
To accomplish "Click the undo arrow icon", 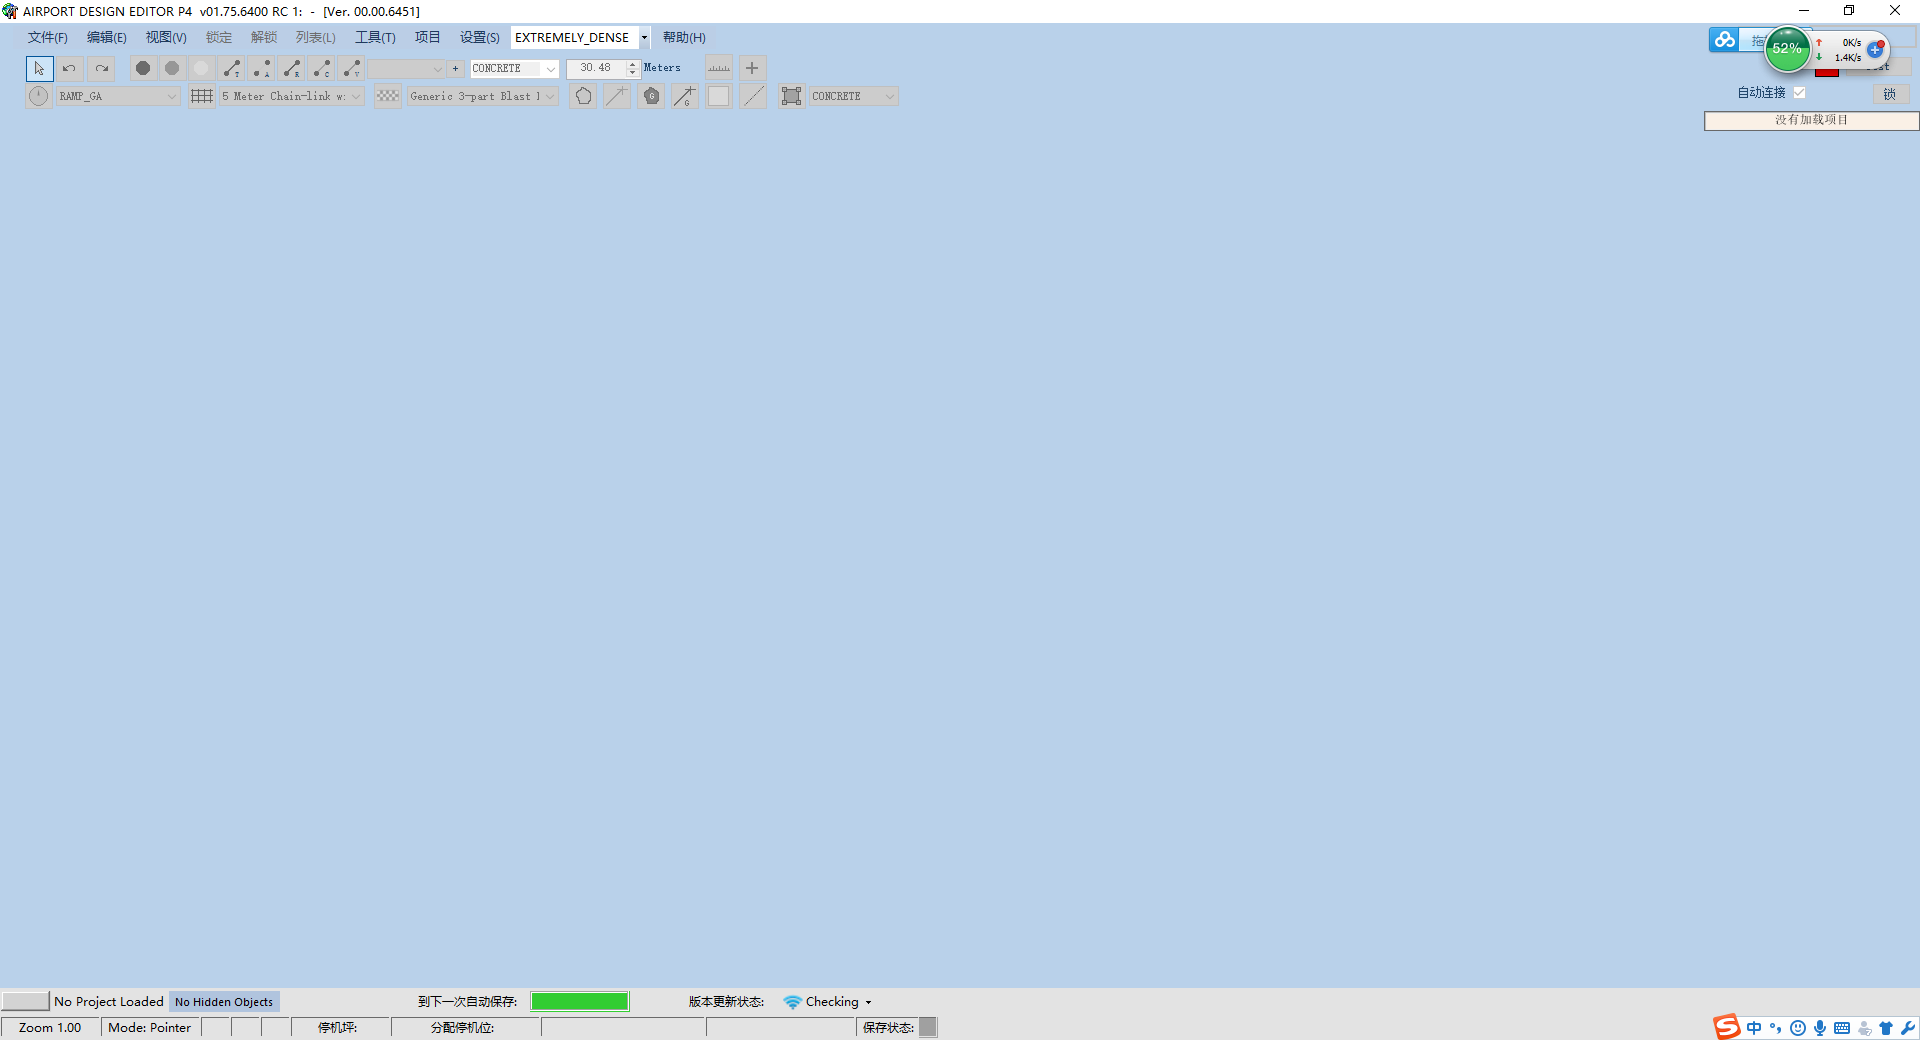I will pyautogui.click(x=69, y=68).
